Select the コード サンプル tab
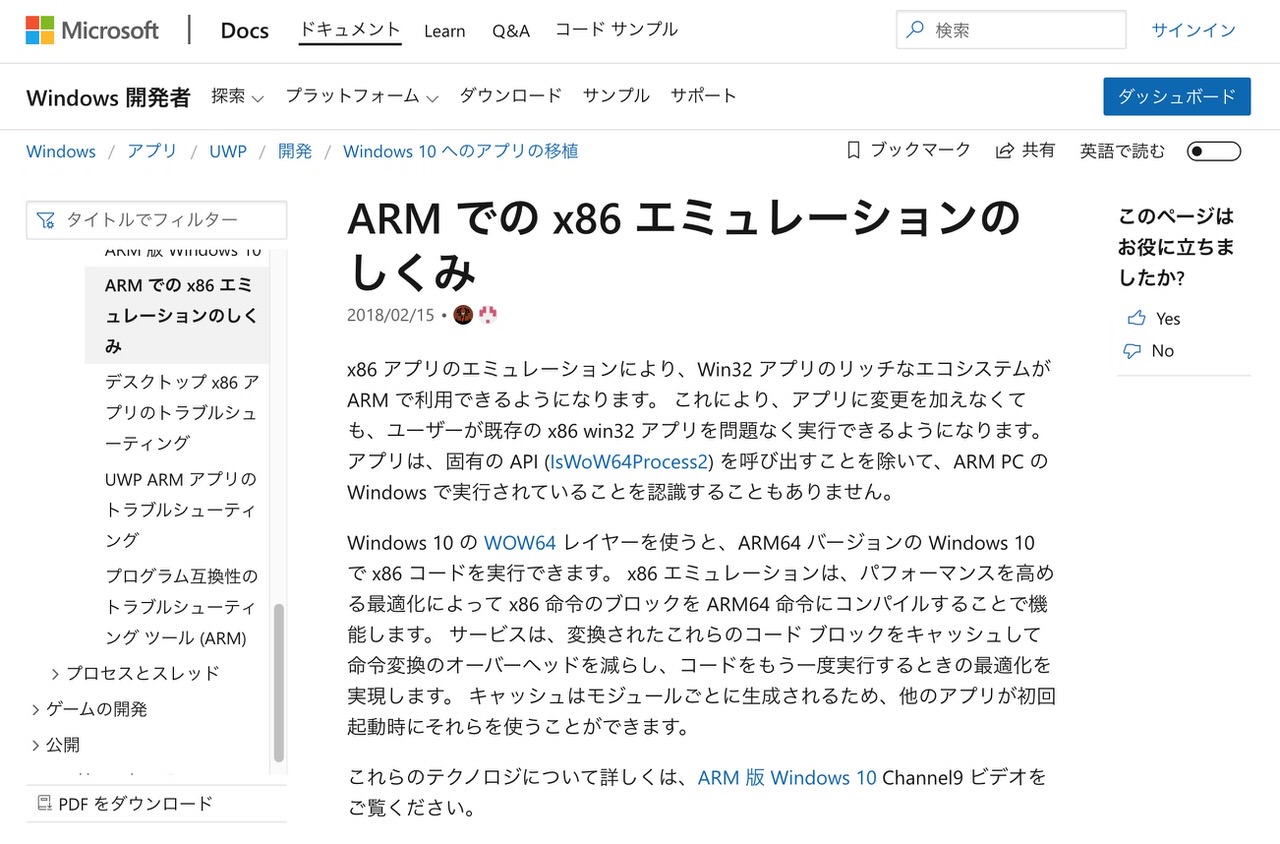This screenshot has width=1280, height=844. click(616, 30)
